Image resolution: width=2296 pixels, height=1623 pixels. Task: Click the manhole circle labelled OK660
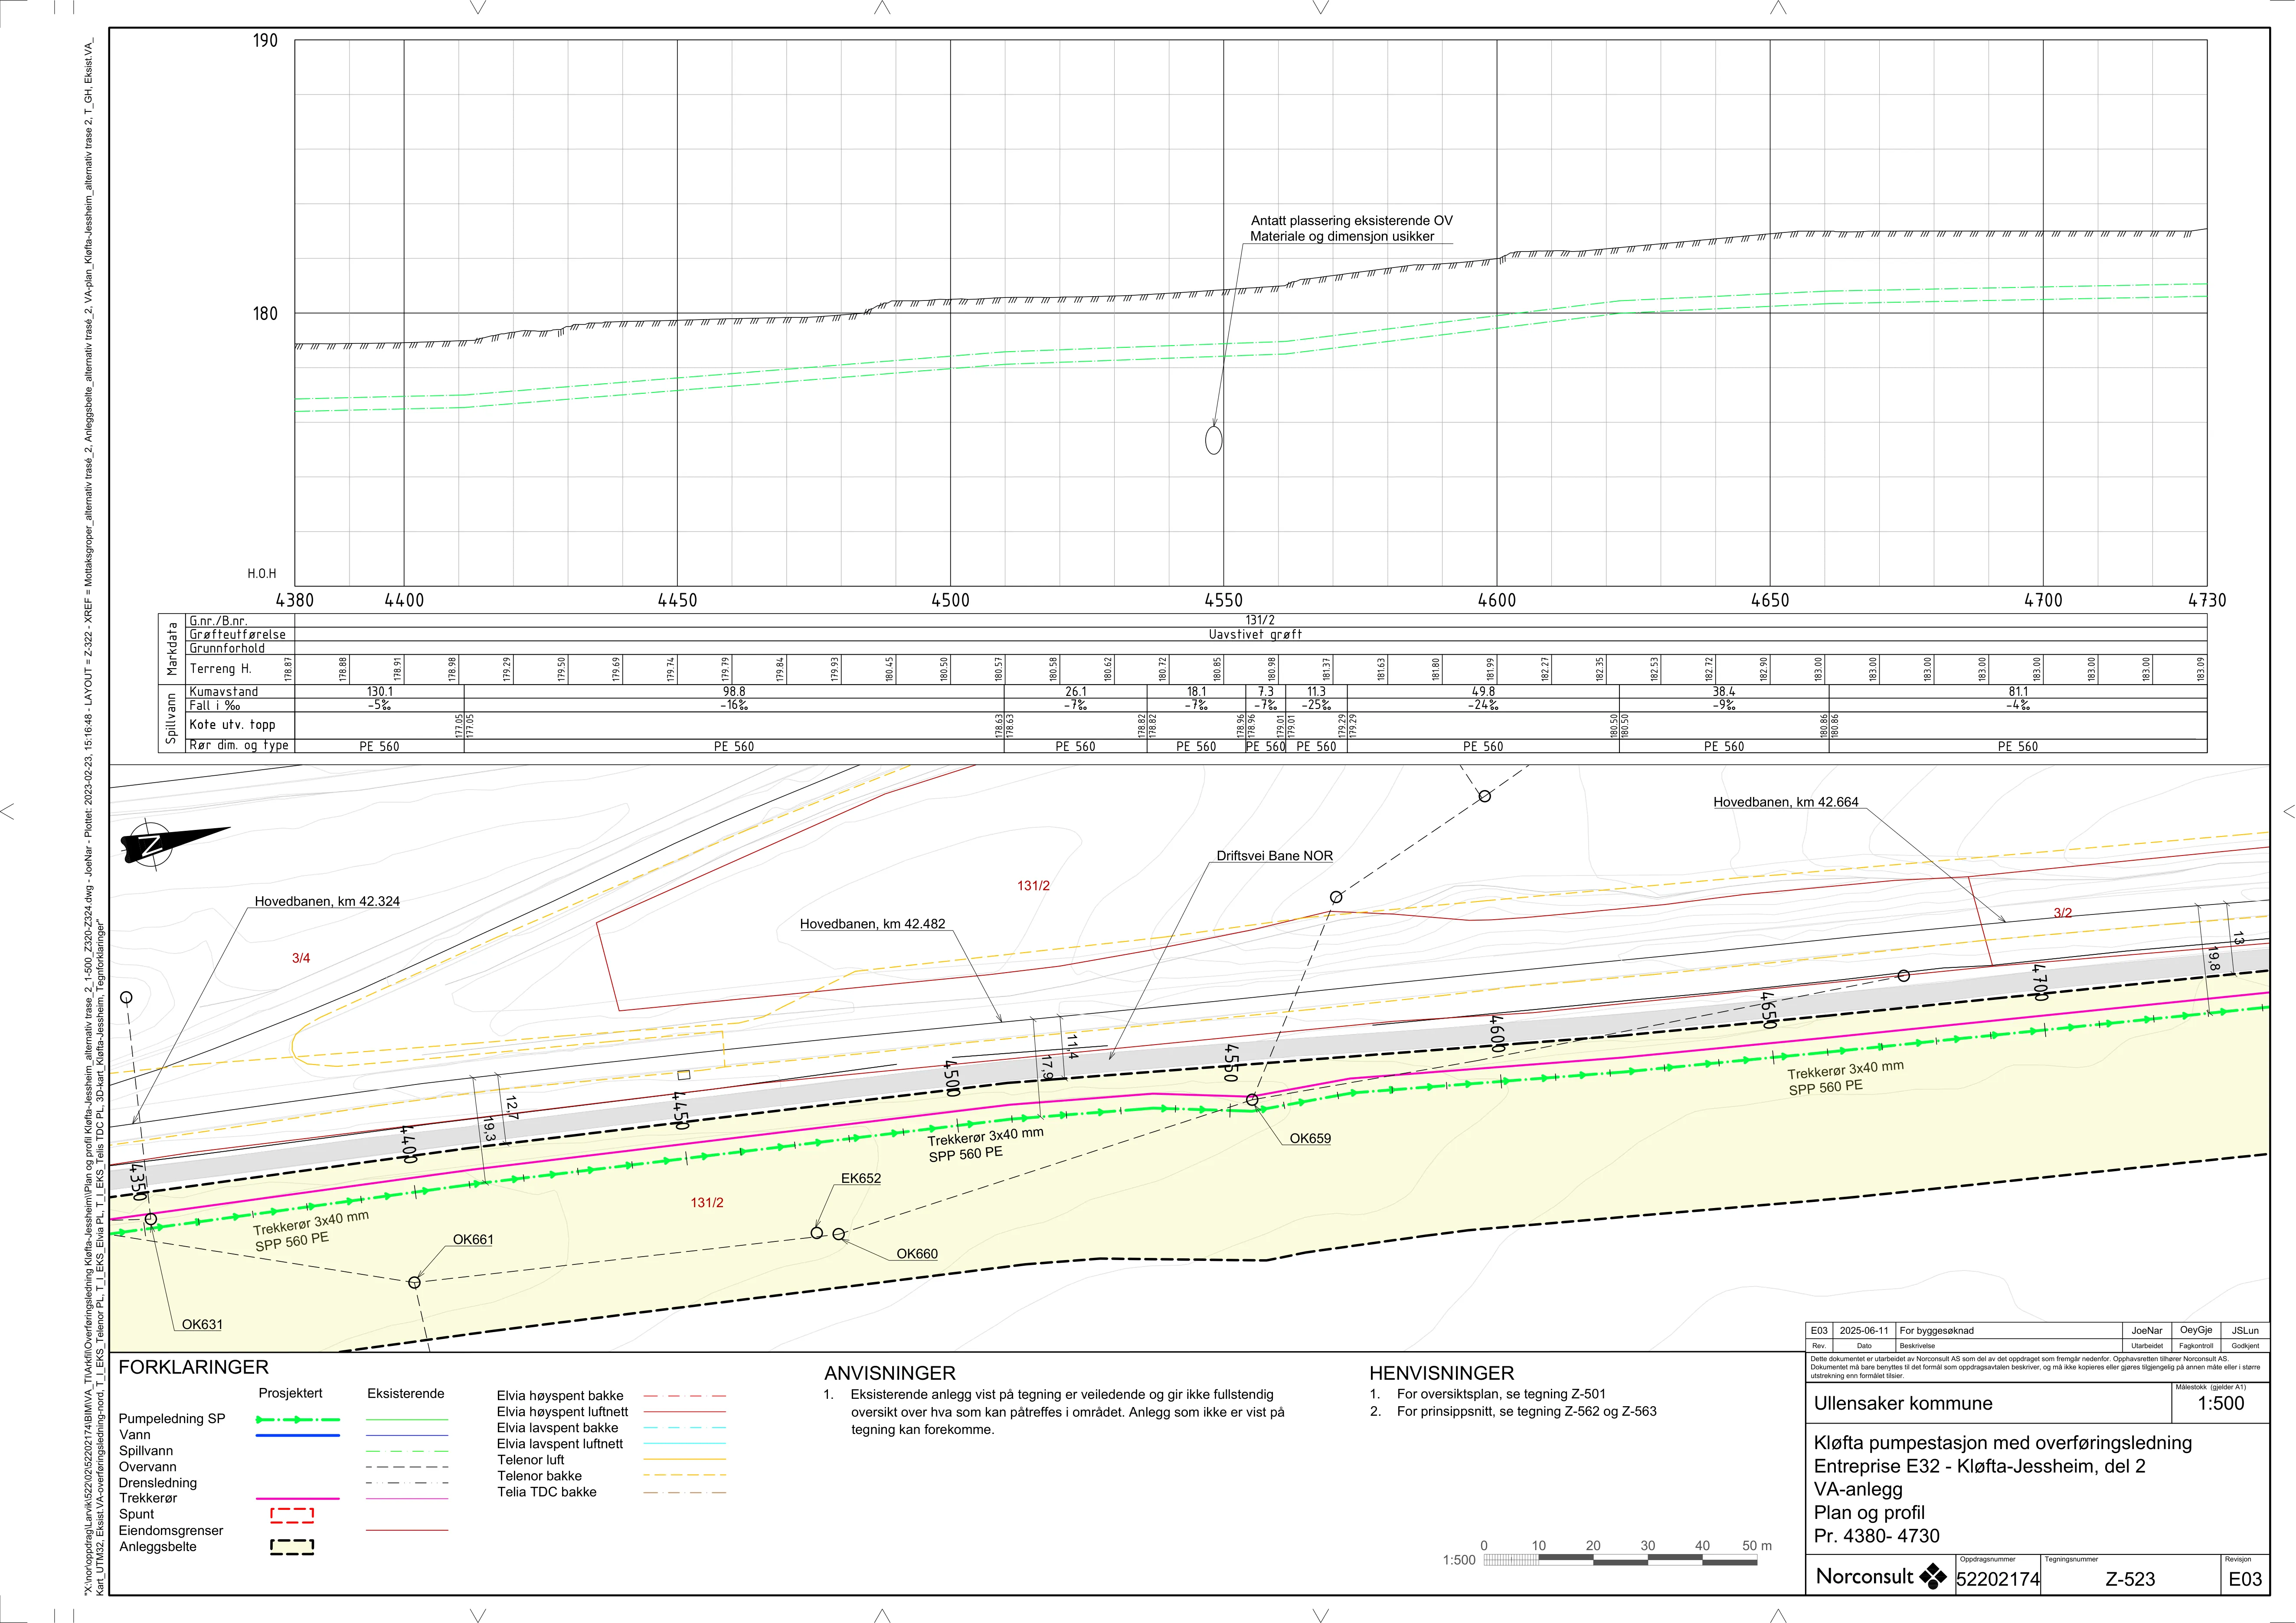click(x=839, y=1234)
